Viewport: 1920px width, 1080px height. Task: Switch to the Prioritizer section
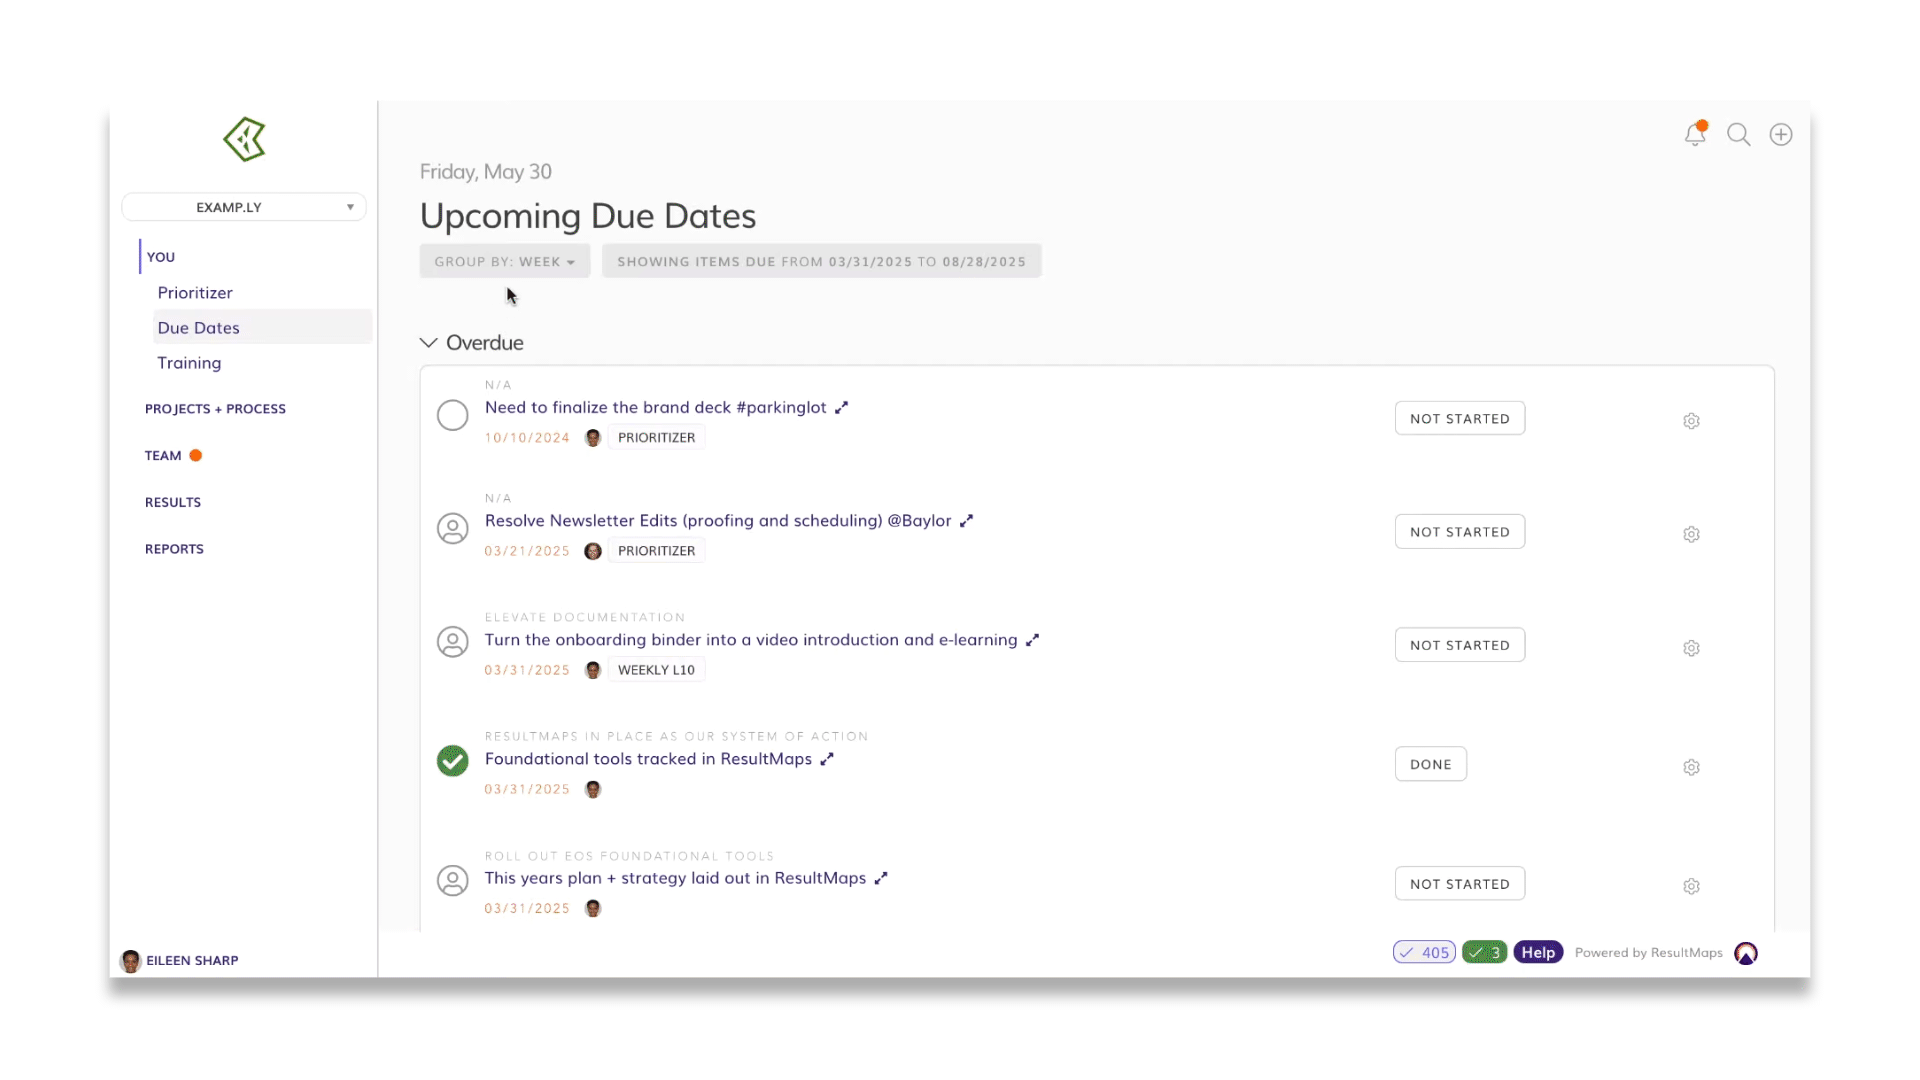point(195,292)
